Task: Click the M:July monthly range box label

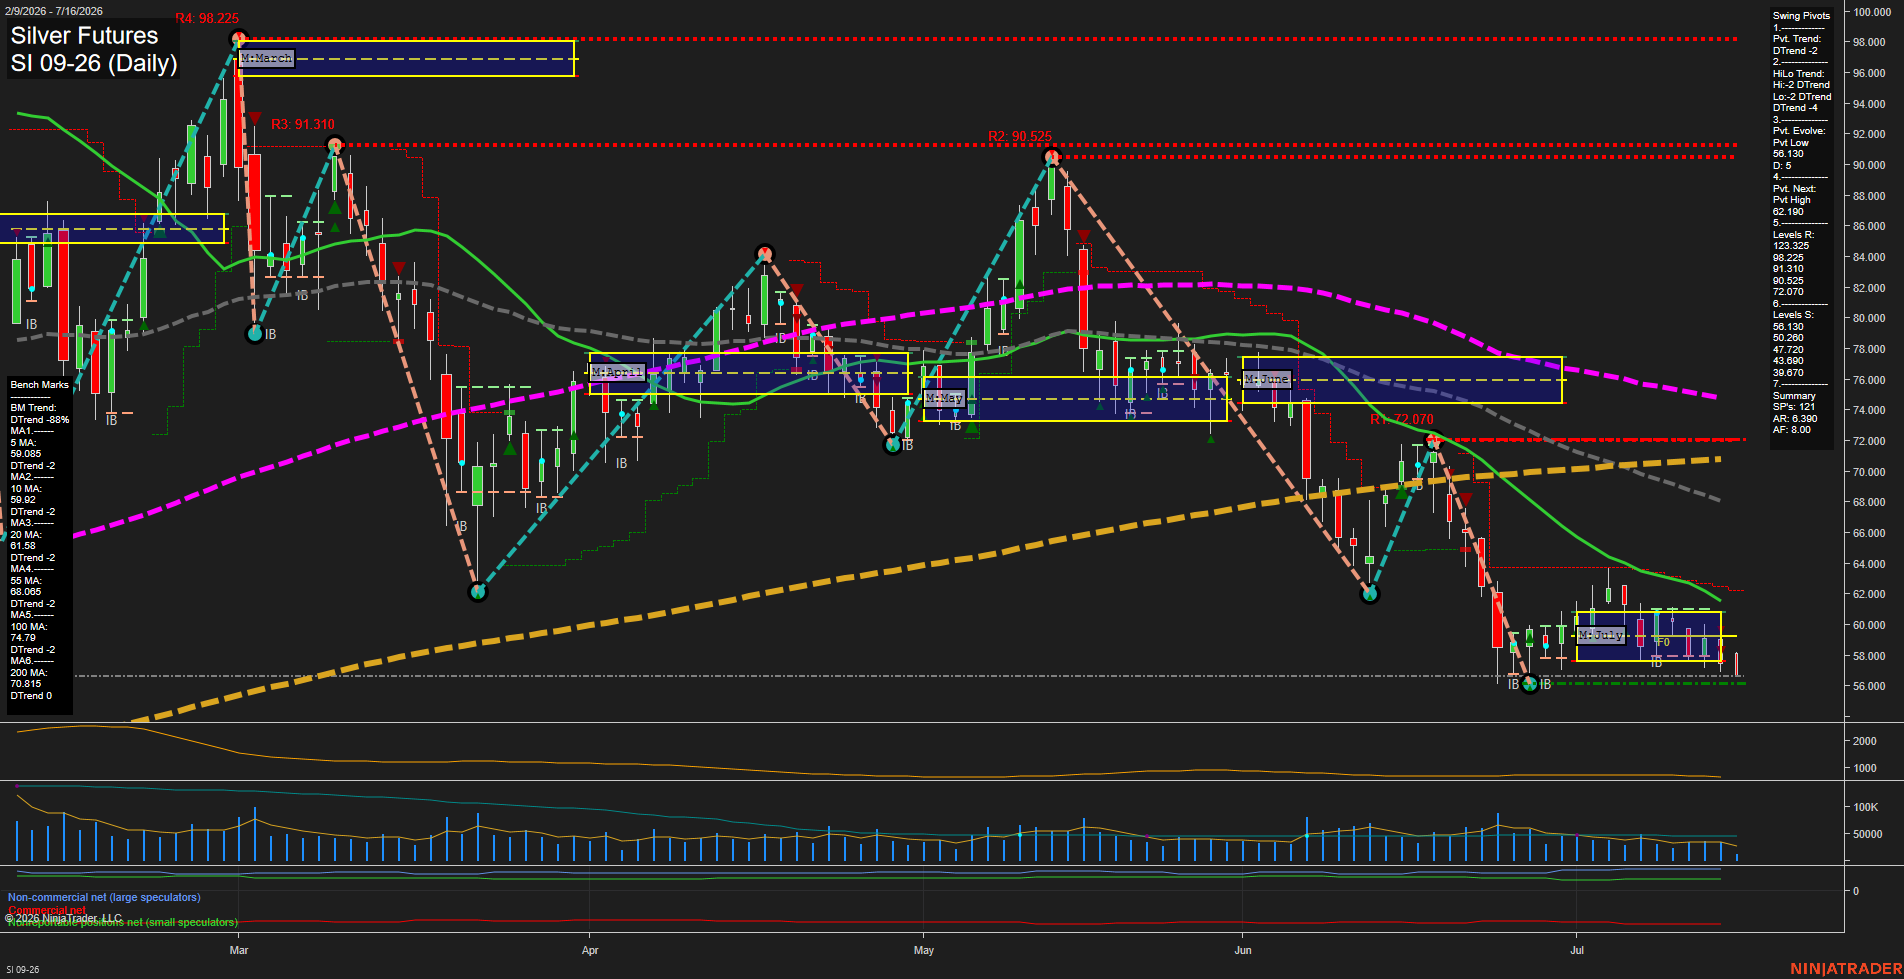Action: coord(1601,635)
